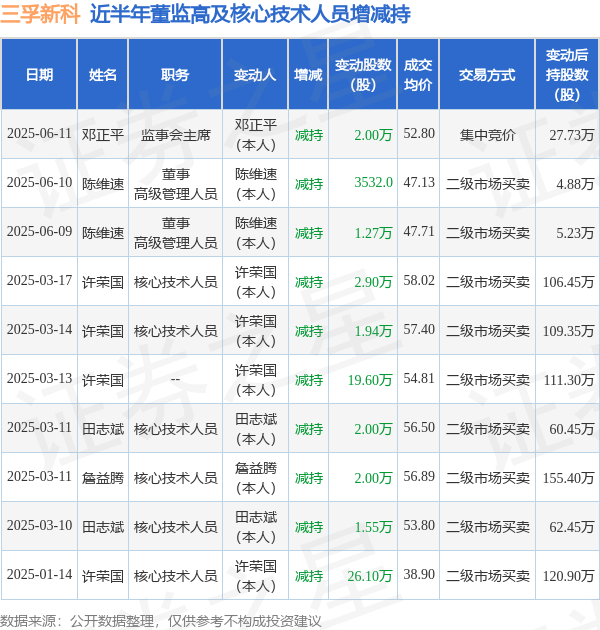The image size is (600, 630).
Task: Click the average price 58.02
Action: (419, 281)
